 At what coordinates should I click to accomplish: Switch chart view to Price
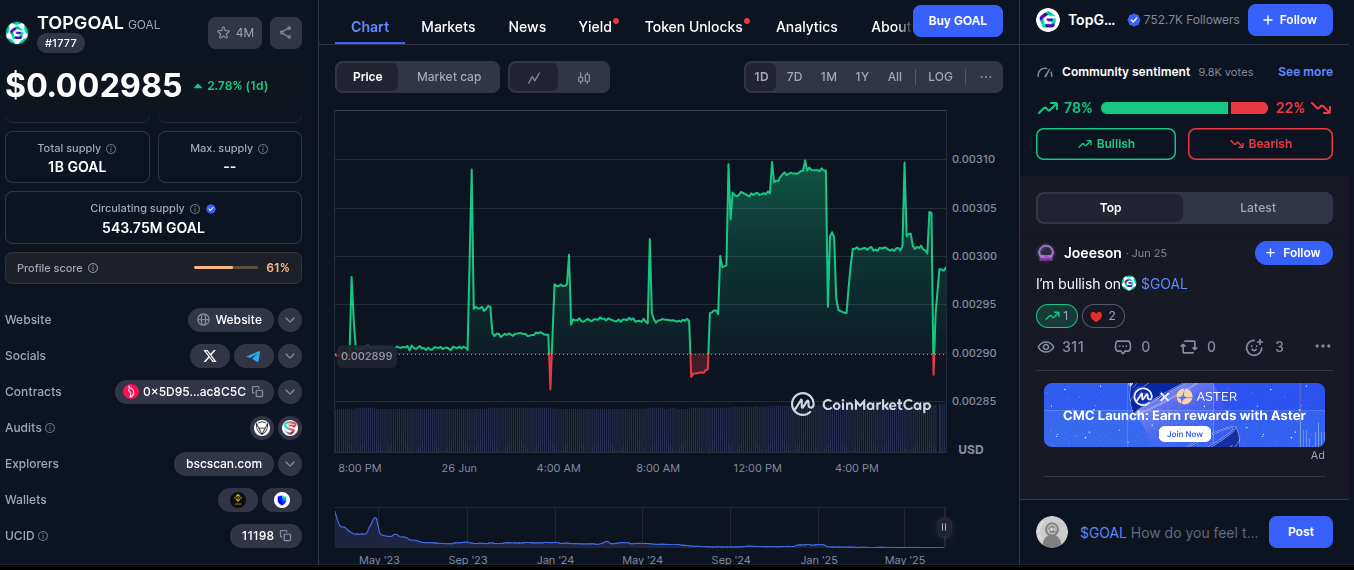click(x=368, y=77)
